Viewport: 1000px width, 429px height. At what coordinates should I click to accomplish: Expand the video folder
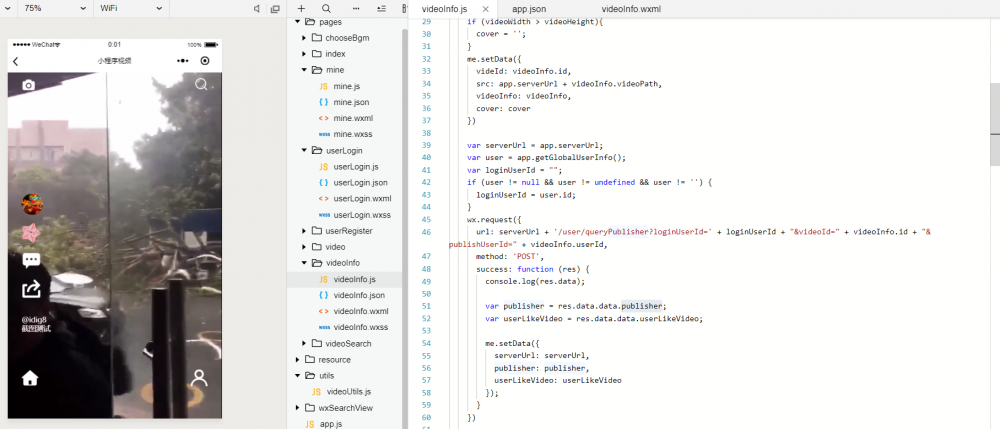point(304,247)
